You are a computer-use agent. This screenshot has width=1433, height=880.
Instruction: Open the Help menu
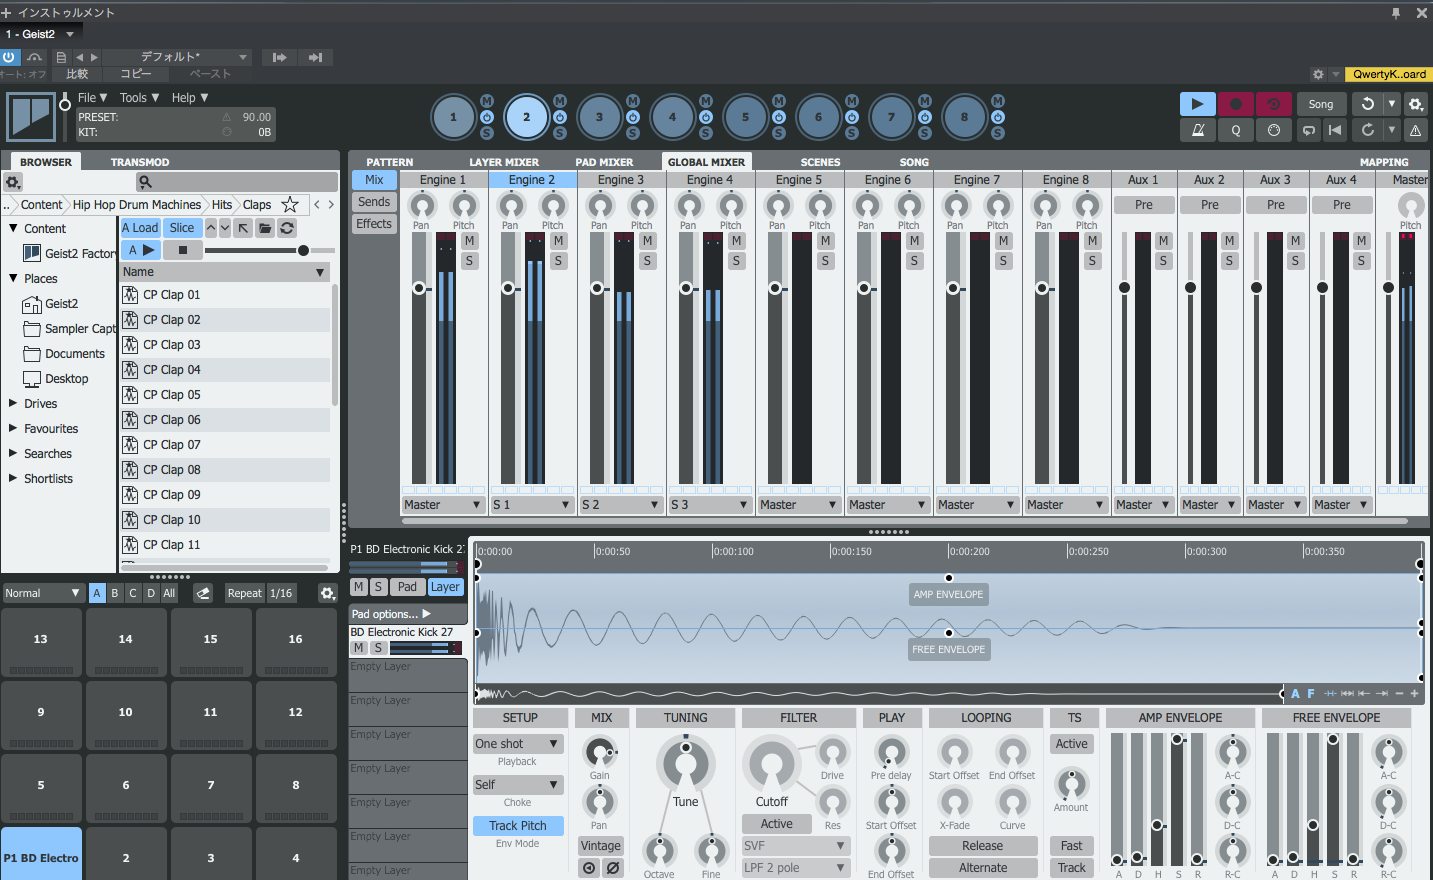(190, 97)
